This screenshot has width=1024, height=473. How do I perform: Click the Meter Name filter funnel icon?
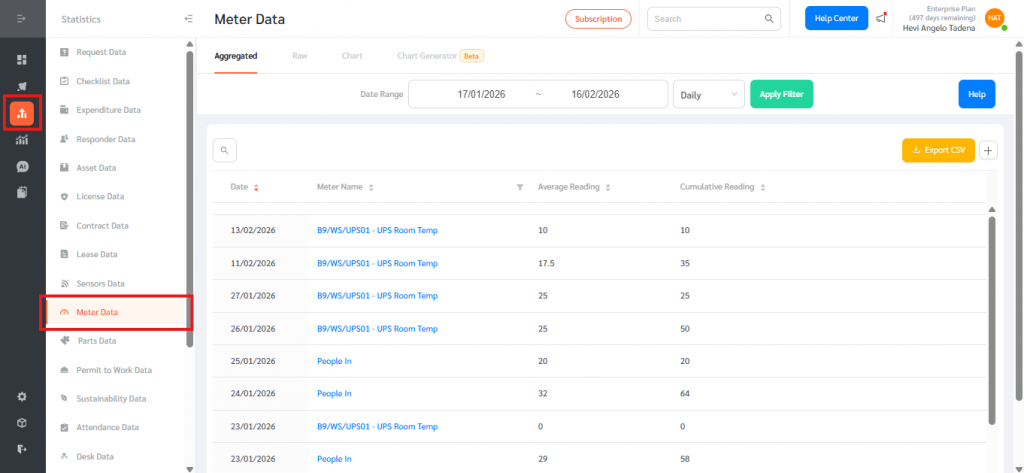pos(519,187)
